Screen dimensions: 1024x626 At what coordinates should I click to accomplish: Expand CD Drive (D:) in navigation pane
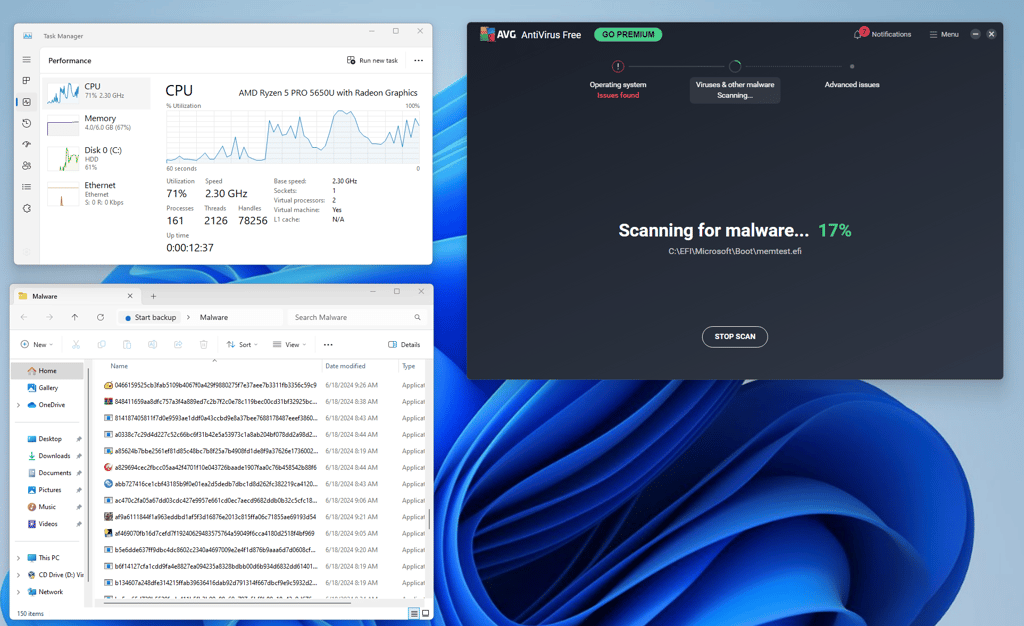point(18,575)
